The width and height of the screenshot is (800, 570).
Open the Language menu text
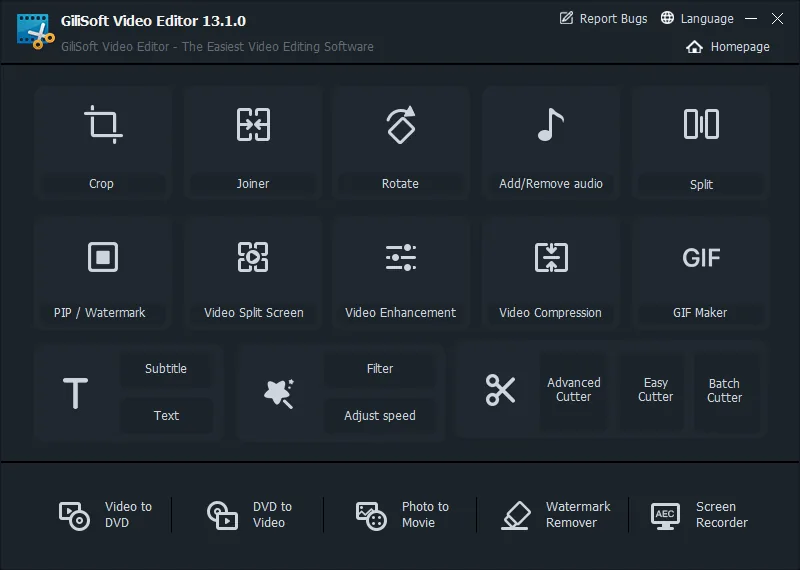pos(707,19)
